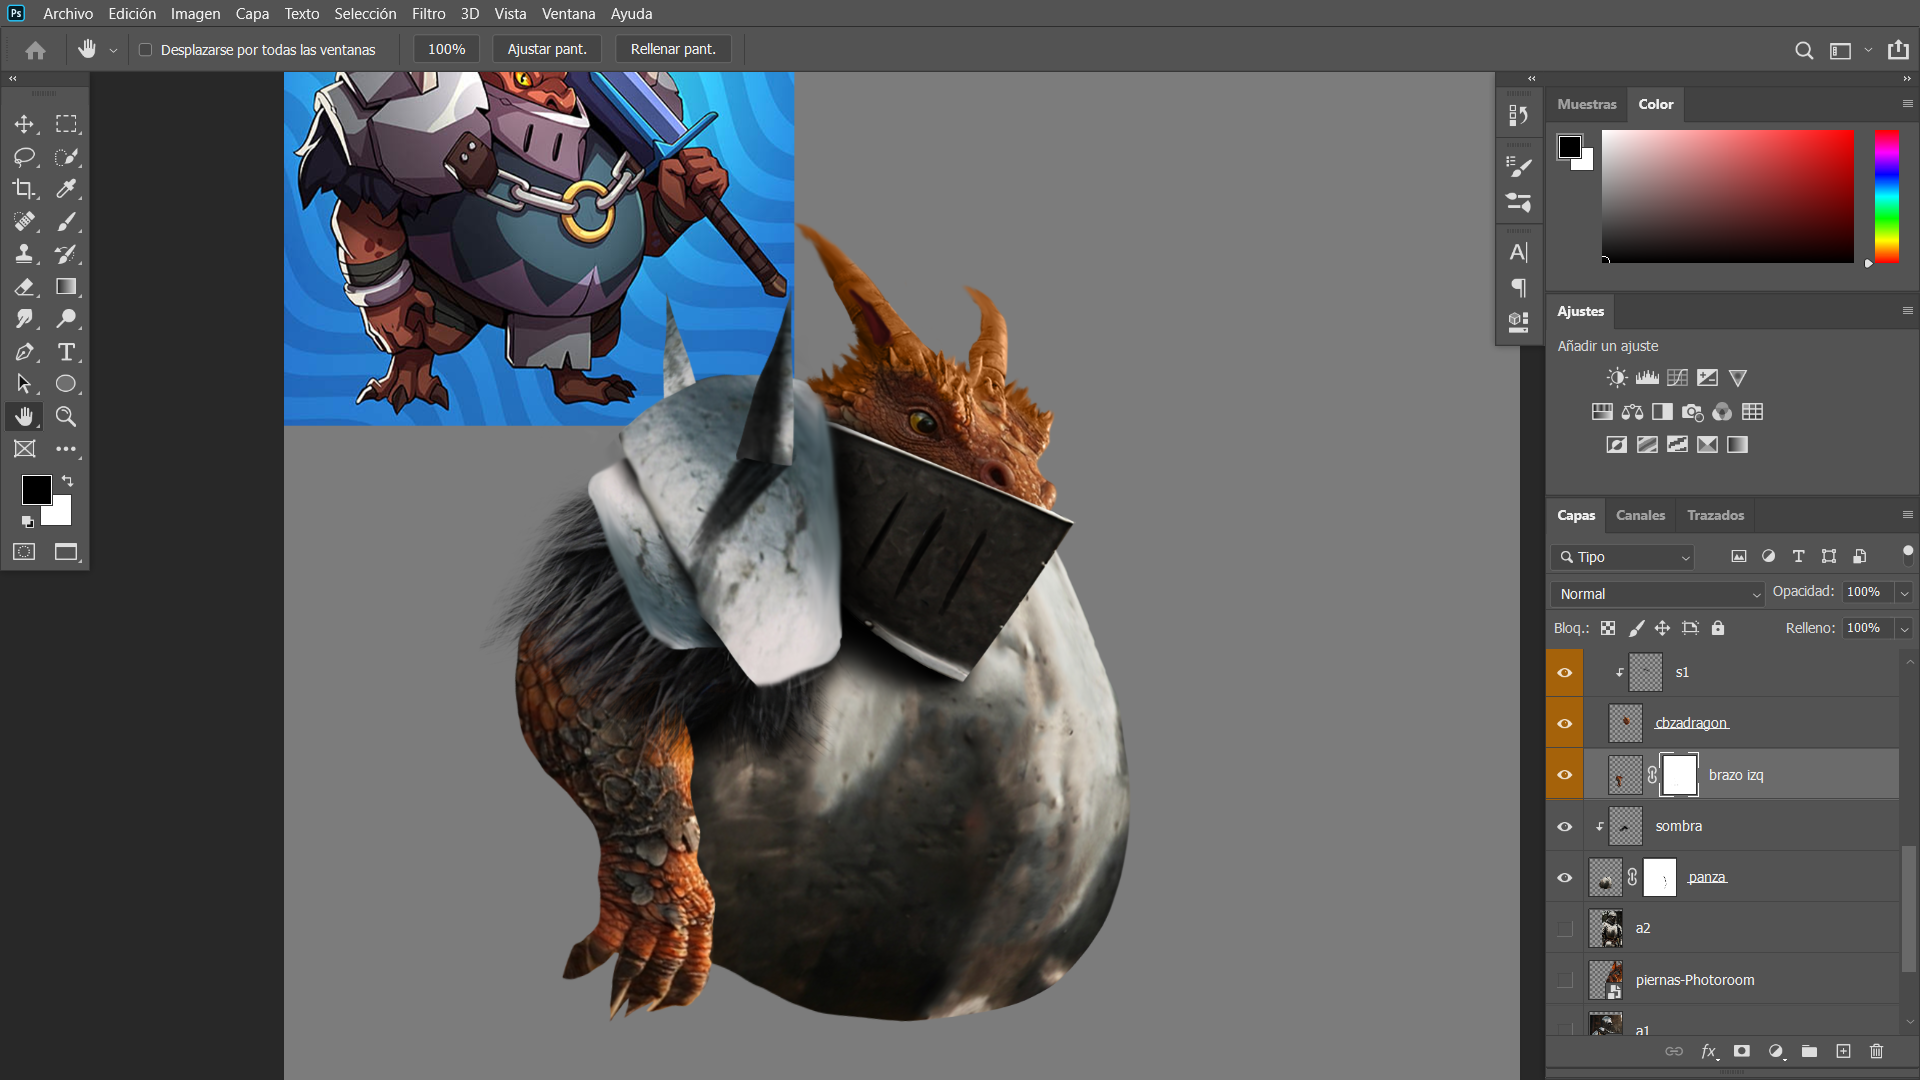The image size is (1920, 1080).
Task: Open the Hand tool preset picker
Action: [x=113, y=50]
